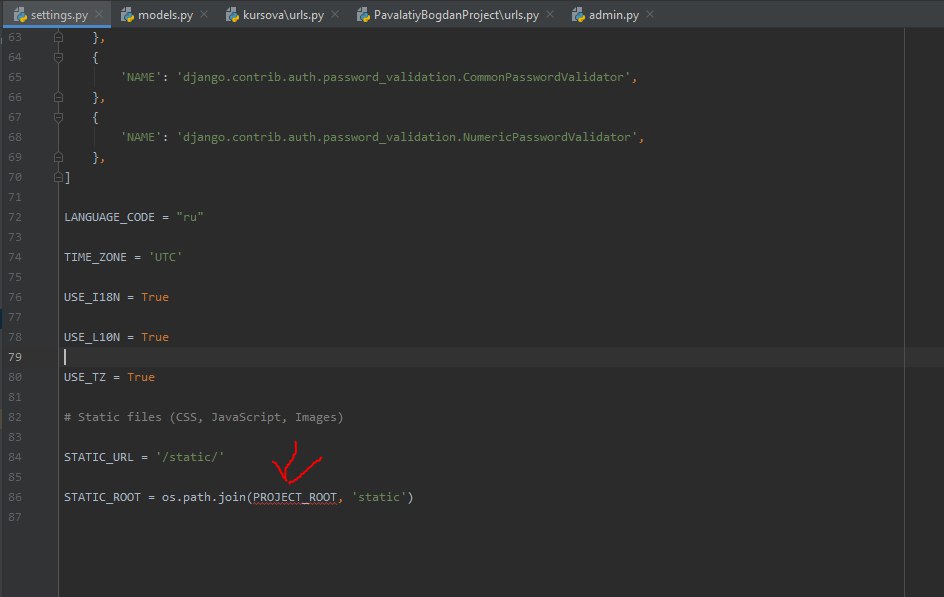
Task: Close the models.py tab
Action: click(204, 14)
